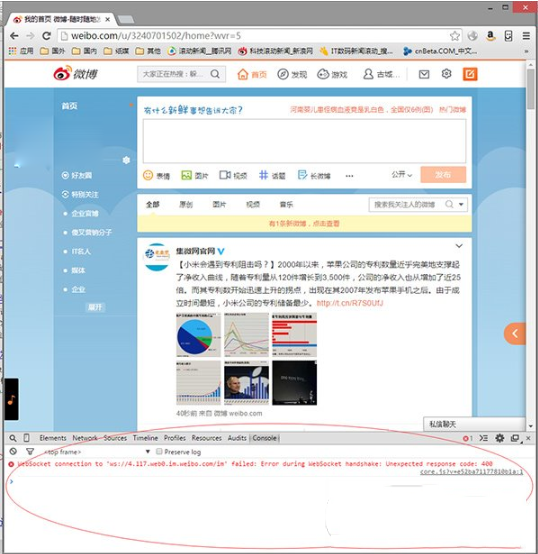Undock DevTools into separate window
Screen dimensions: 538x554
click(515, 438)
